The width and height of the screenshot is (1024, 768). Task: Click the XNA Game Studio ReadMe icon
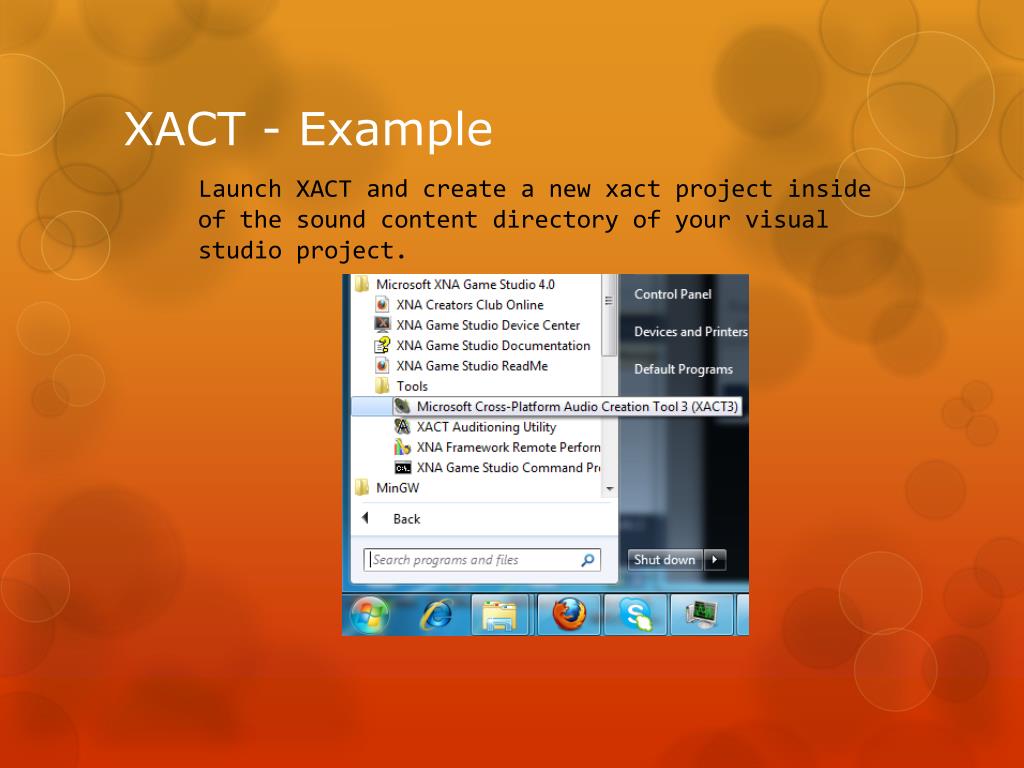[382, 365]
